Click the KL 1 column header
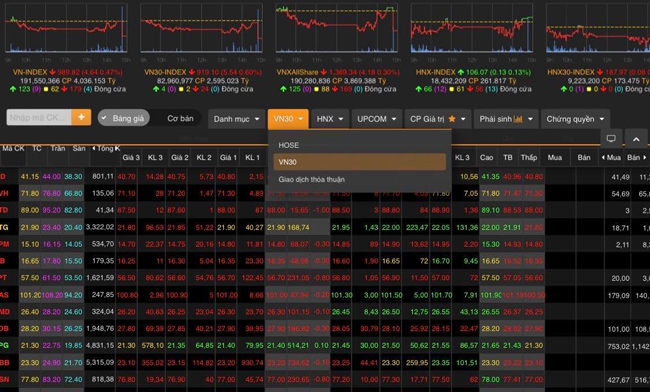650x392 pixels. click(252, 157)
